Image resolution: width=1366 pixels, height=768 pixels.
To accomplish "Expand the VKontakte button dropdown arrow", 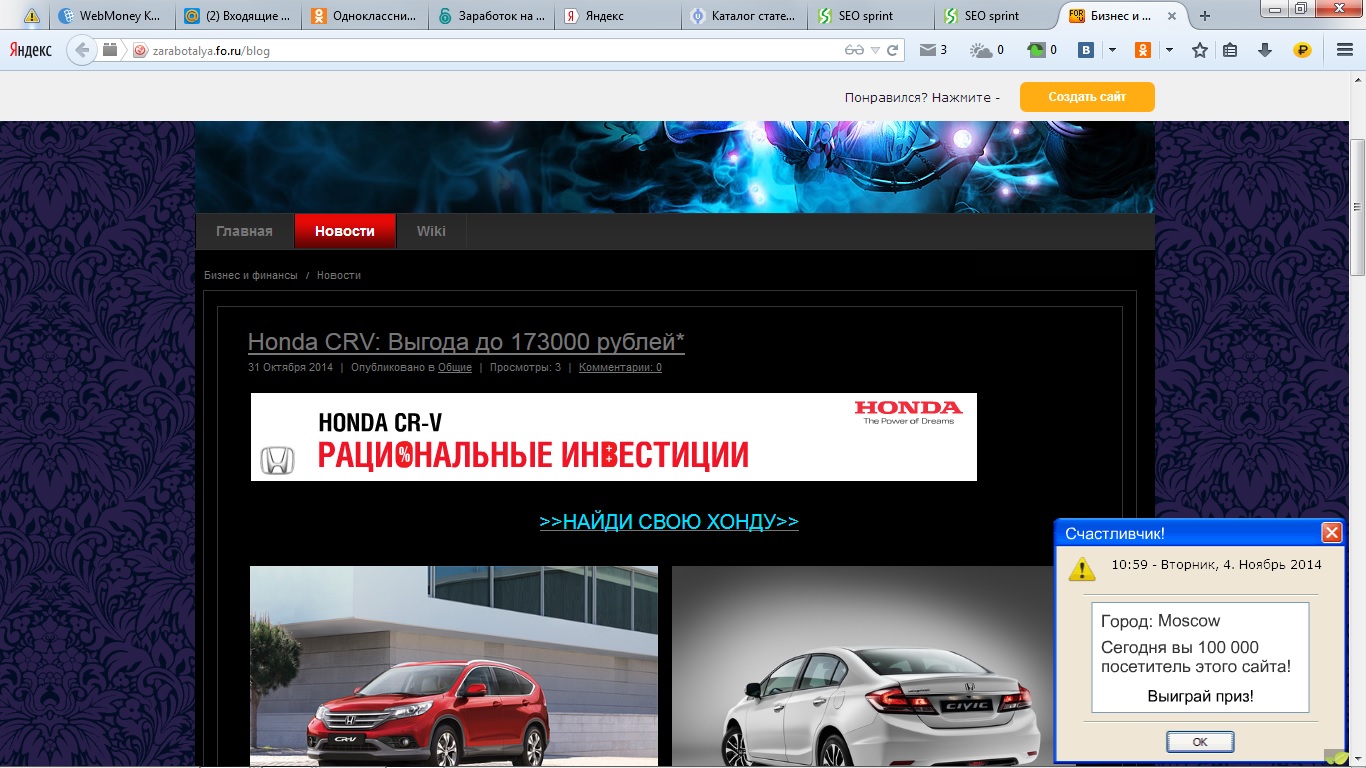I will [1112, 50].
